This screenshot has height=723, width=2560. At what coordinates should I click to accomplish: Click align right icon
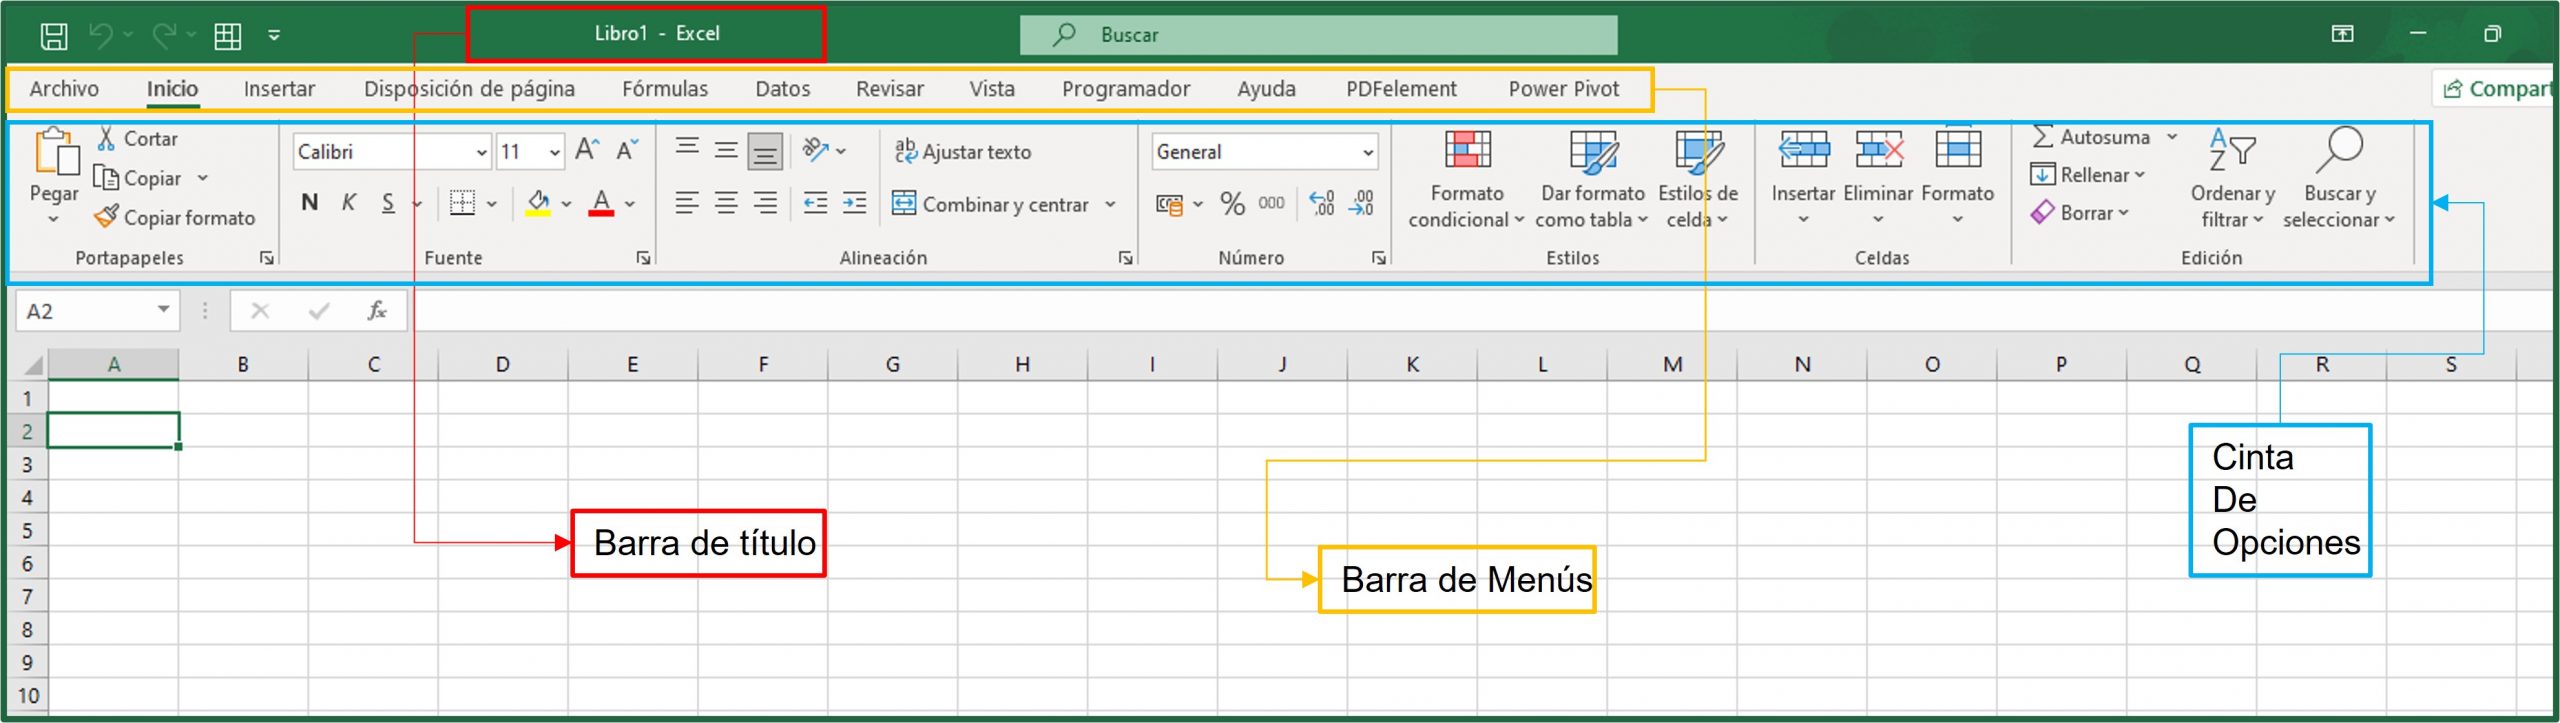[765, 204]
